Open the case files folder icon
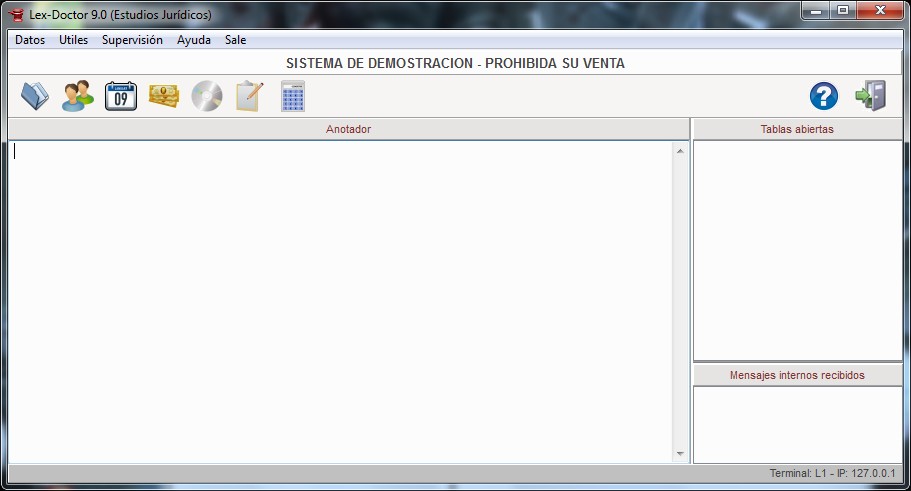Image resolution: width=911 pixels, height=491 pixels. click(x=35, y=96)
